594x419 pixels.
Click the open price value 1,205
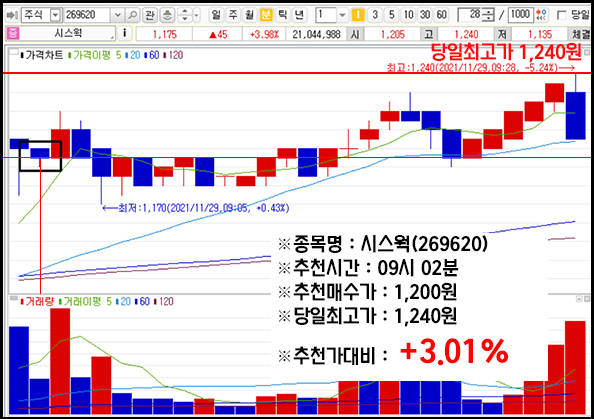click(x=393, y=34)
